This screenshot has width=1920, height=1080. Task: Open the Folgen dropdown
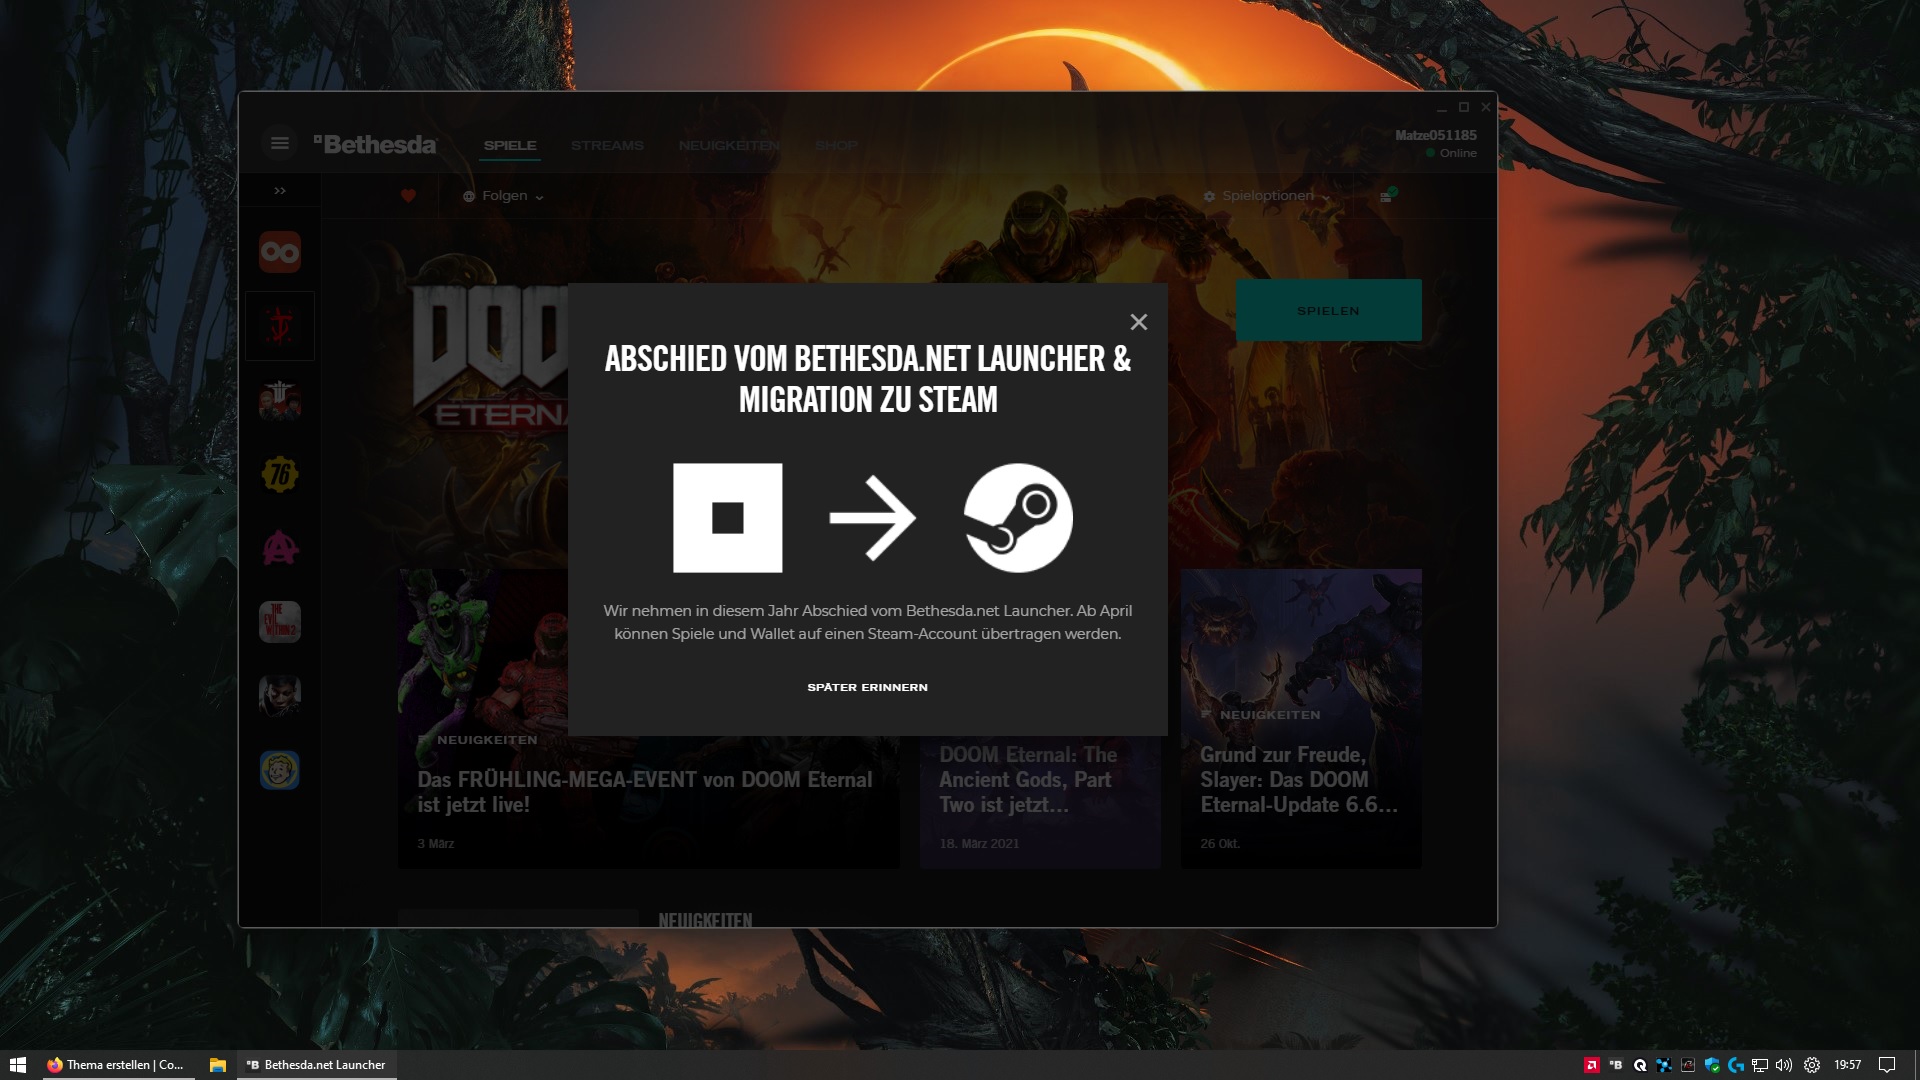click(504, 196)
